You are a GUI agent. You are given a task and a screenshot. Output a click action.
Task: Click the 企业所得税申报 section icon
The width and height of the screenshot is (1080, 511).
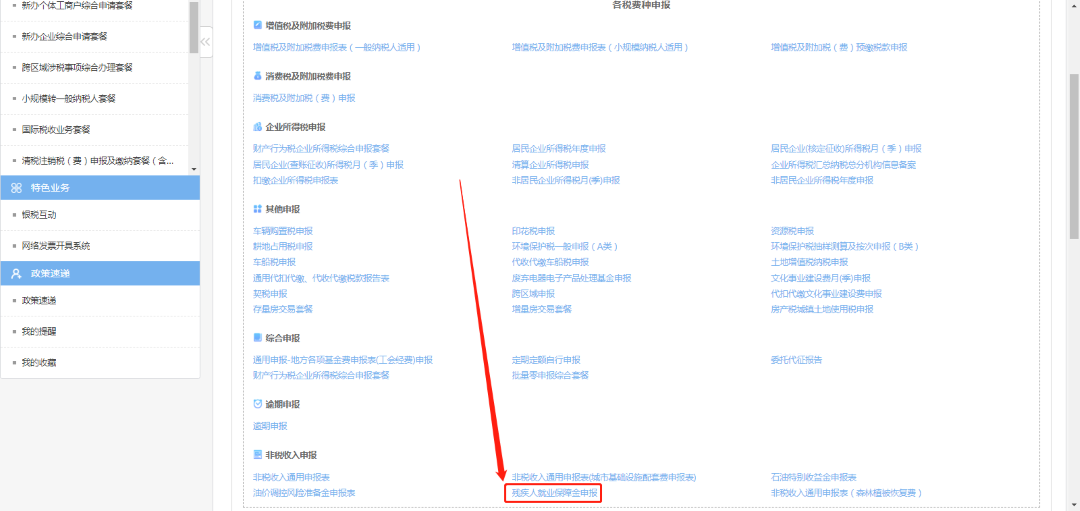coord(258,127)
